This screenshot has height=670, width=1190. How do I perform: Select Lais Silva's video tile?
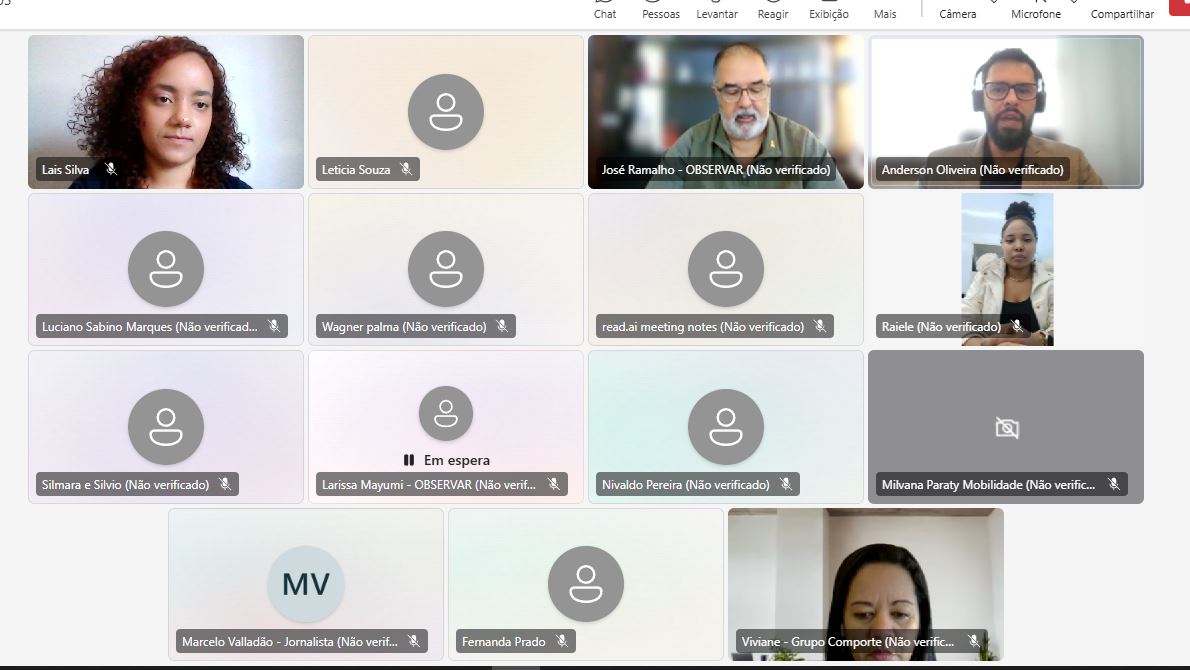pyautogui.click(x=165, y=112)
